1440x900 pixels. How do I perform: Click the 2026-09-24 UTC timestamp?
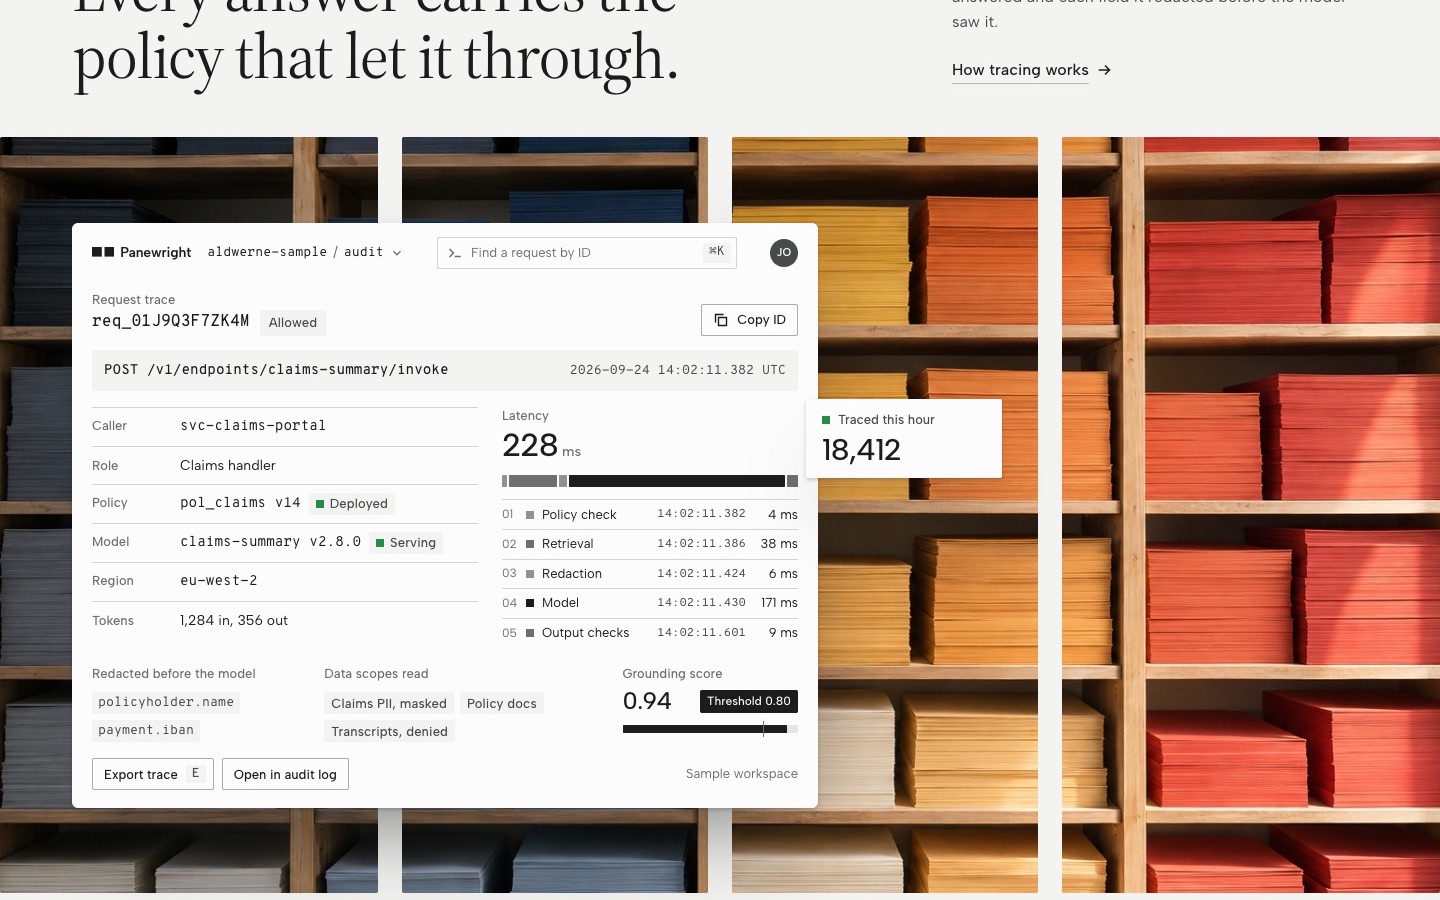[678, 370]
